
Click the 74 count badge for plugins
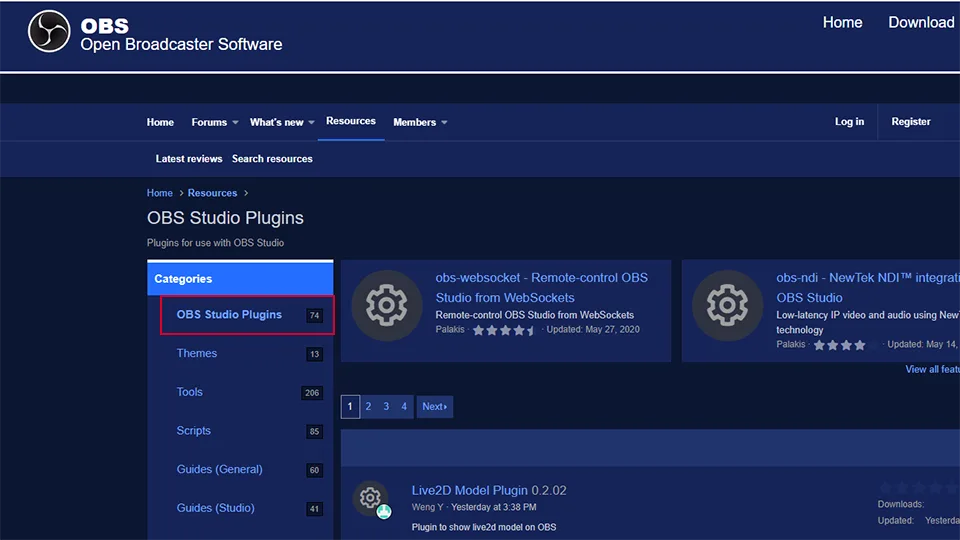coord(314,315)
